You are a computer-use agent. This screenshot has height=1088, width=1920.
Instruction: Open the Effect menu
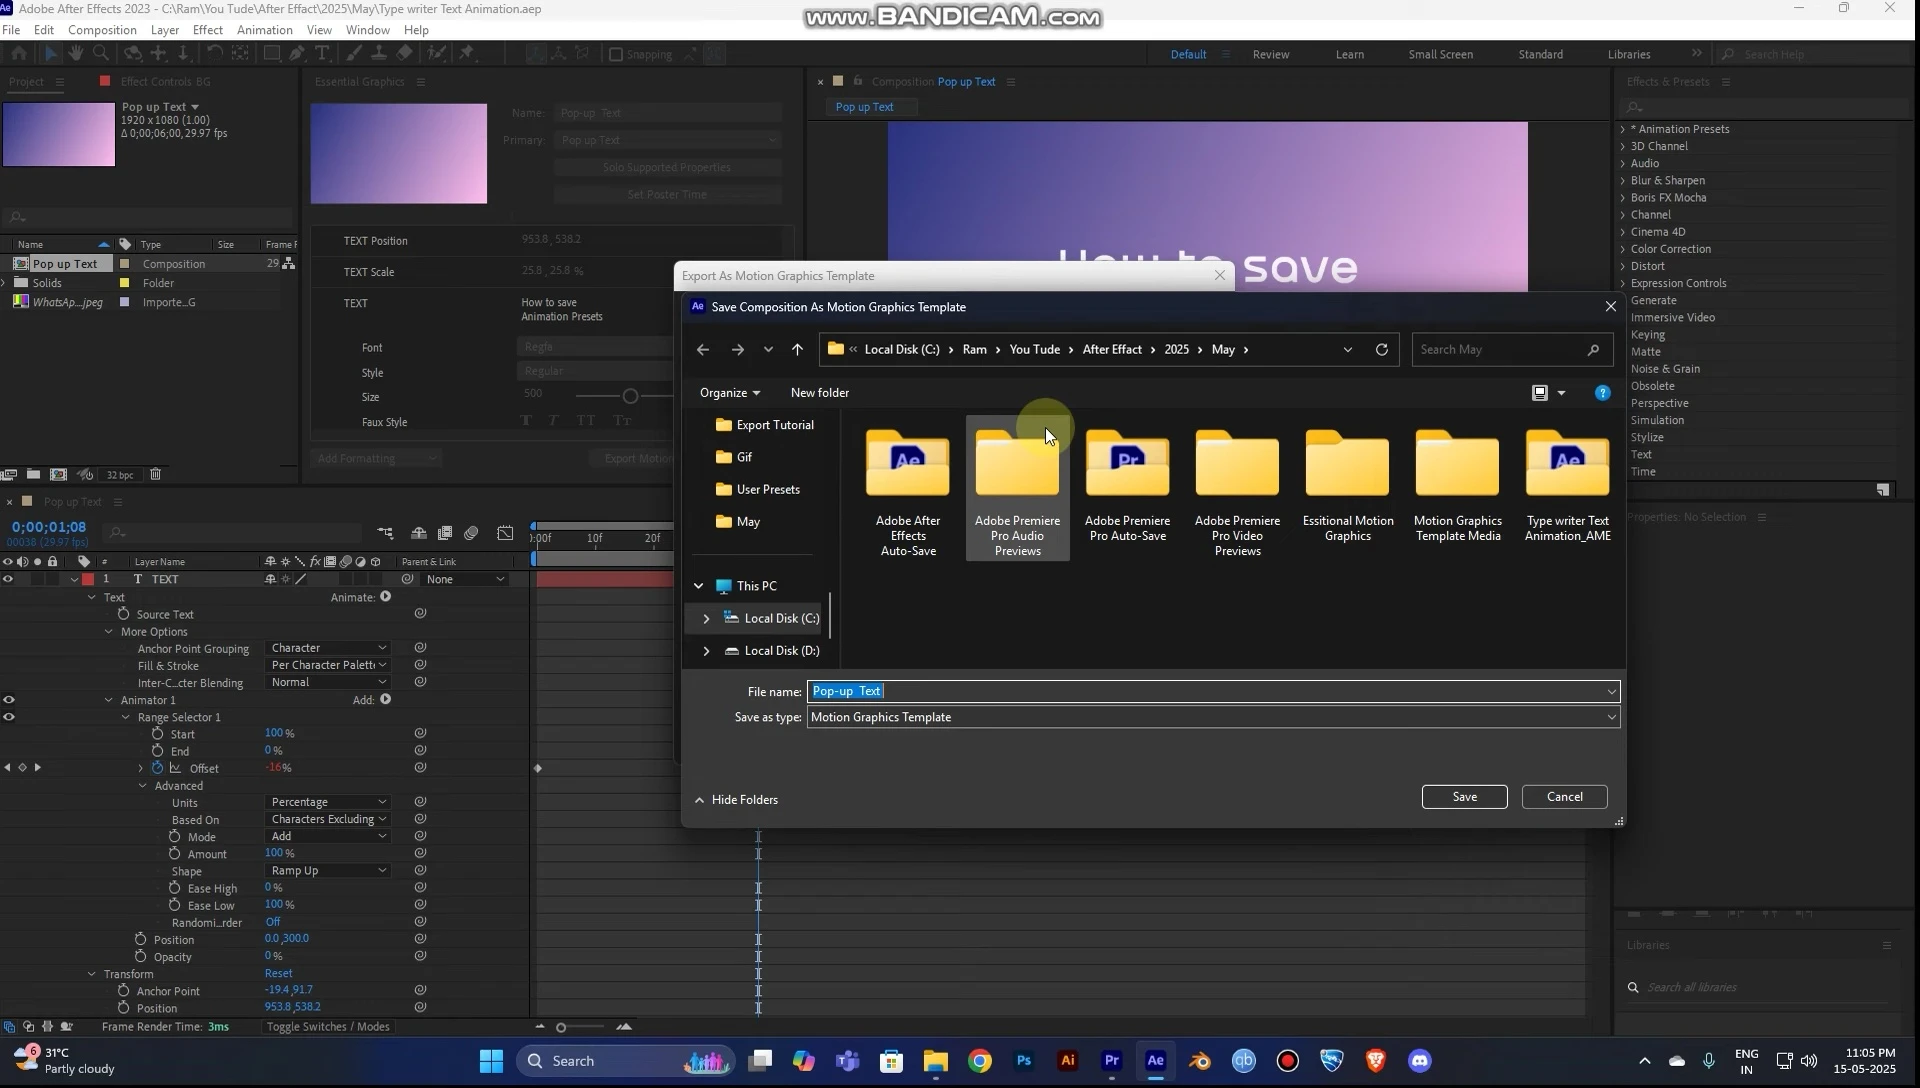pyautogui.click(x=207, y=30)
